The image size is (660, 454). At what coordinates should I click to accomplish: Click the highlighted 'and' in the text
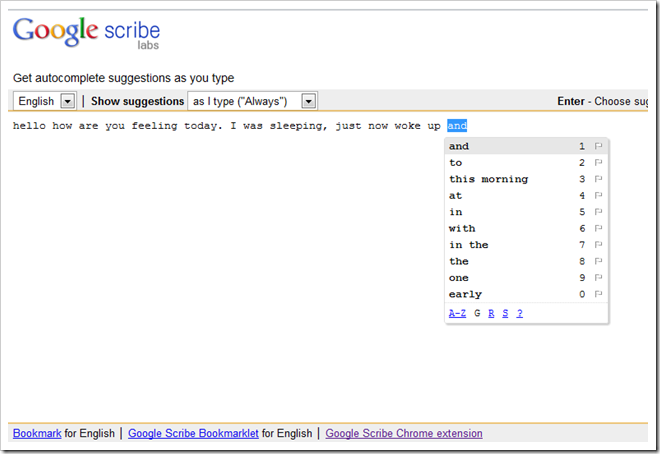click(x=457, y=125)
